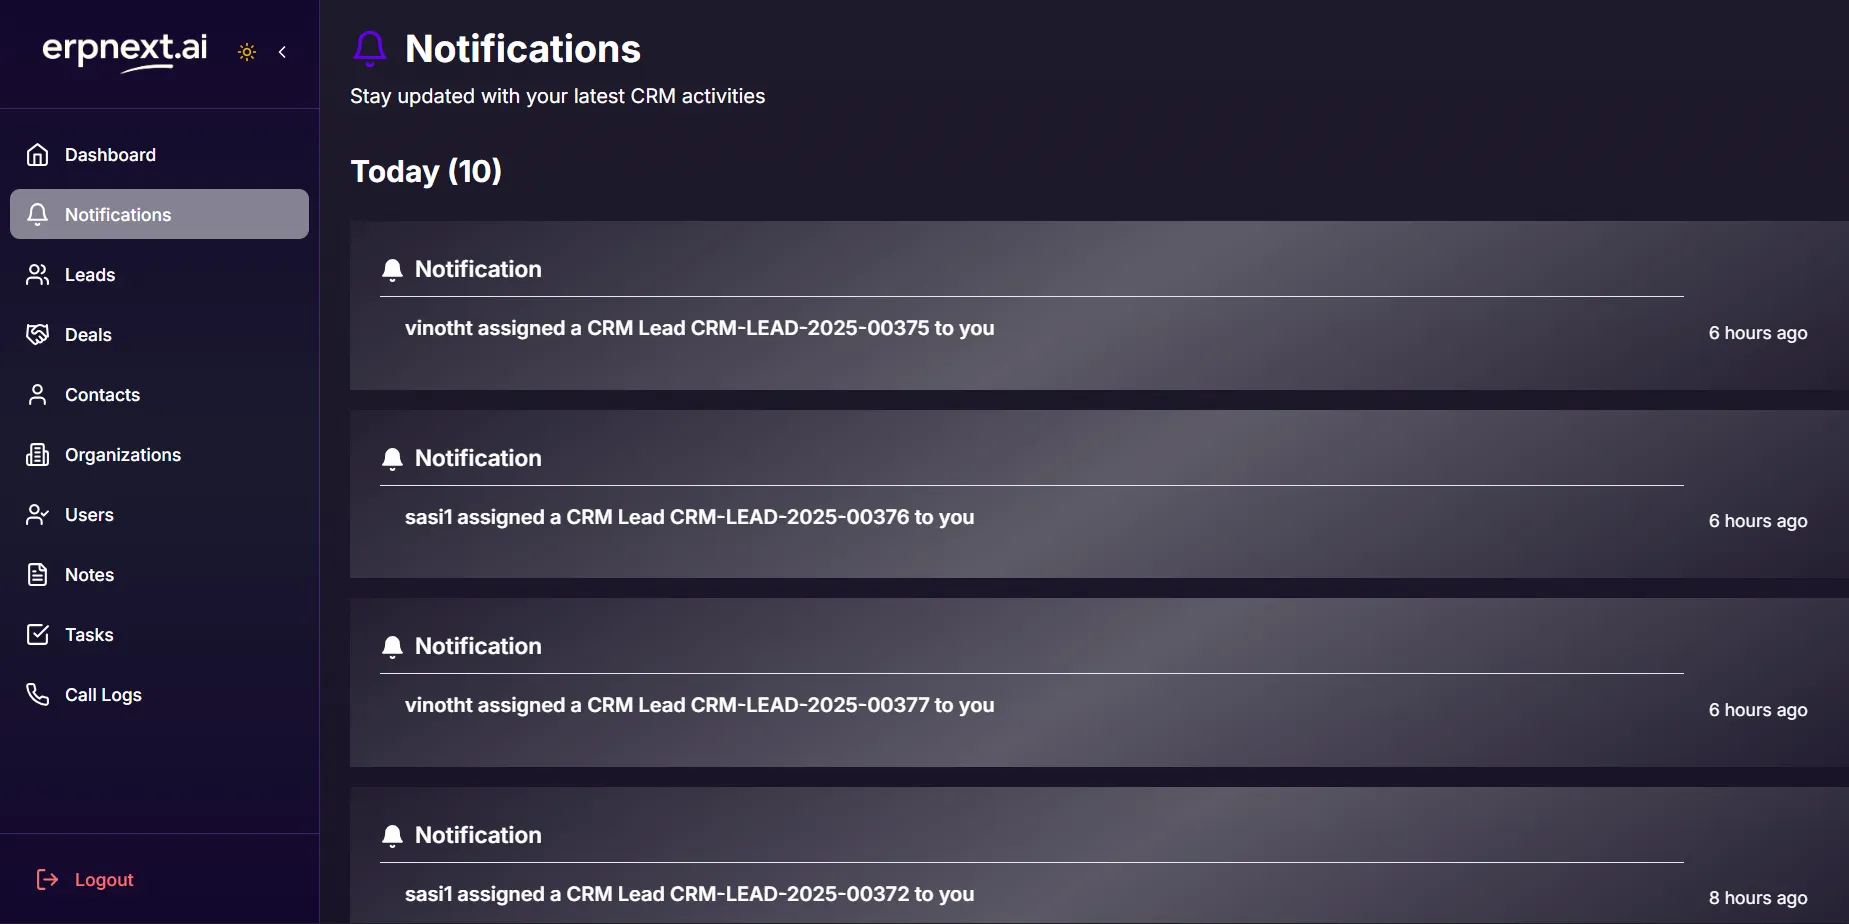Viewport: 1849px width, 924px height.
Task: Select the CRM-LEAD-2025-00377 notification card
Action: pyautogui.click(x=699, y=705)
